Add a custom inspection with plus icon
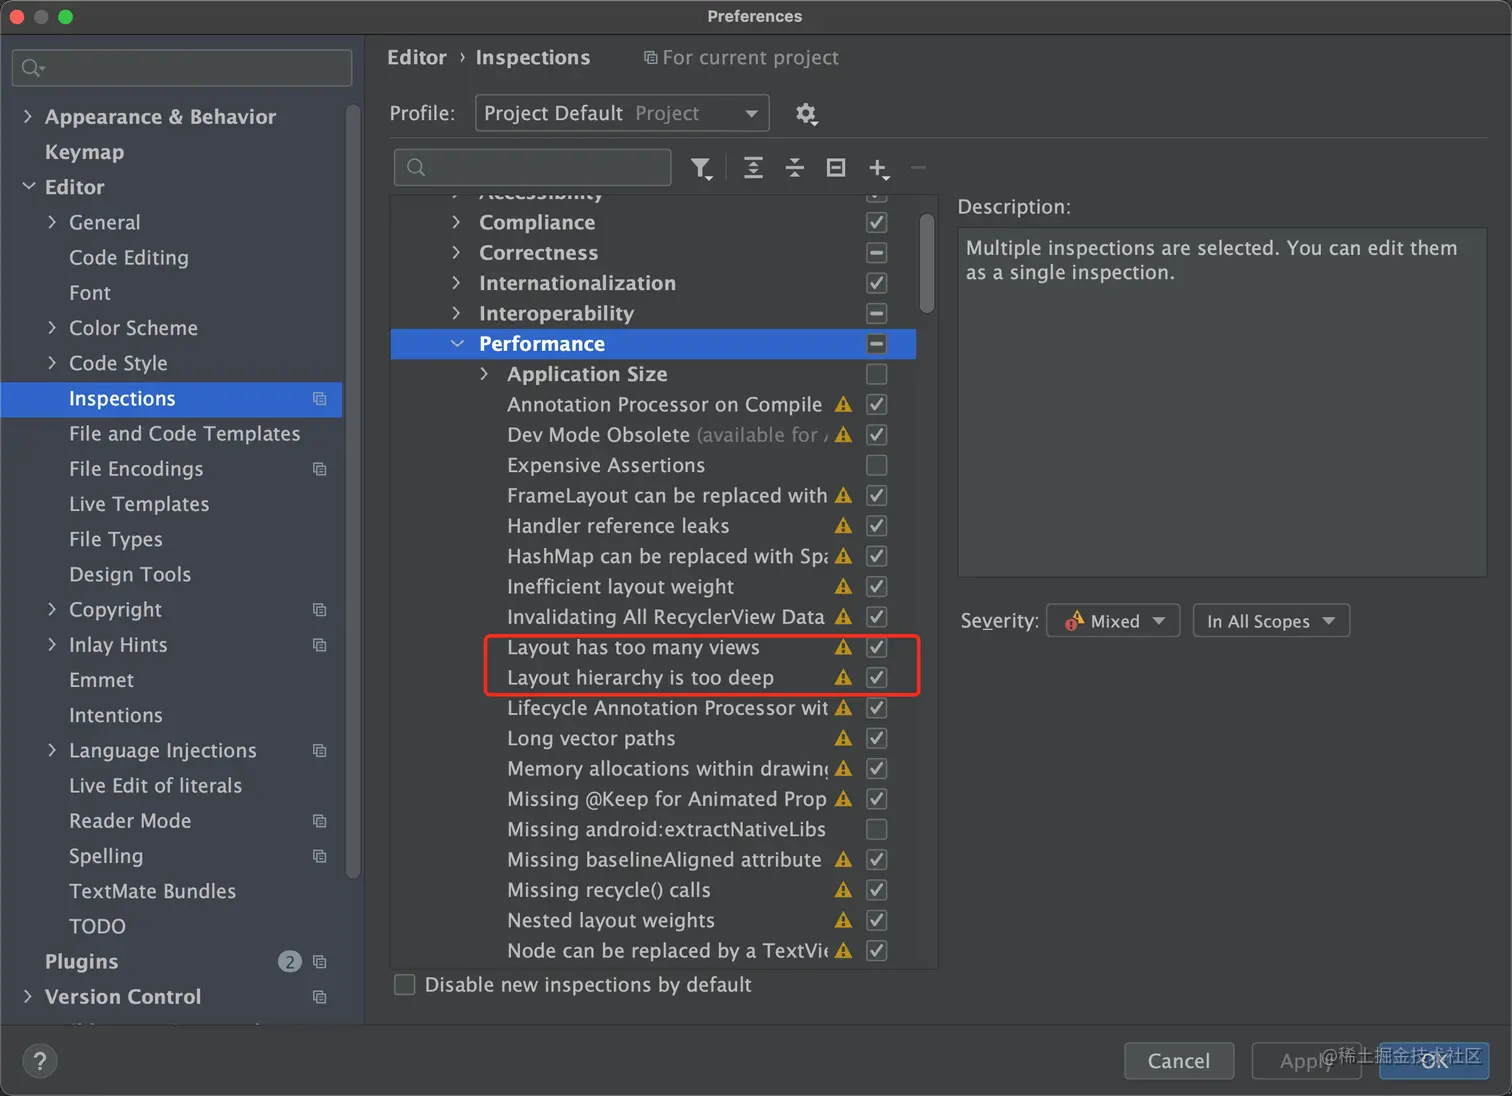1512x1096 pixels. (x=878, y=168)
